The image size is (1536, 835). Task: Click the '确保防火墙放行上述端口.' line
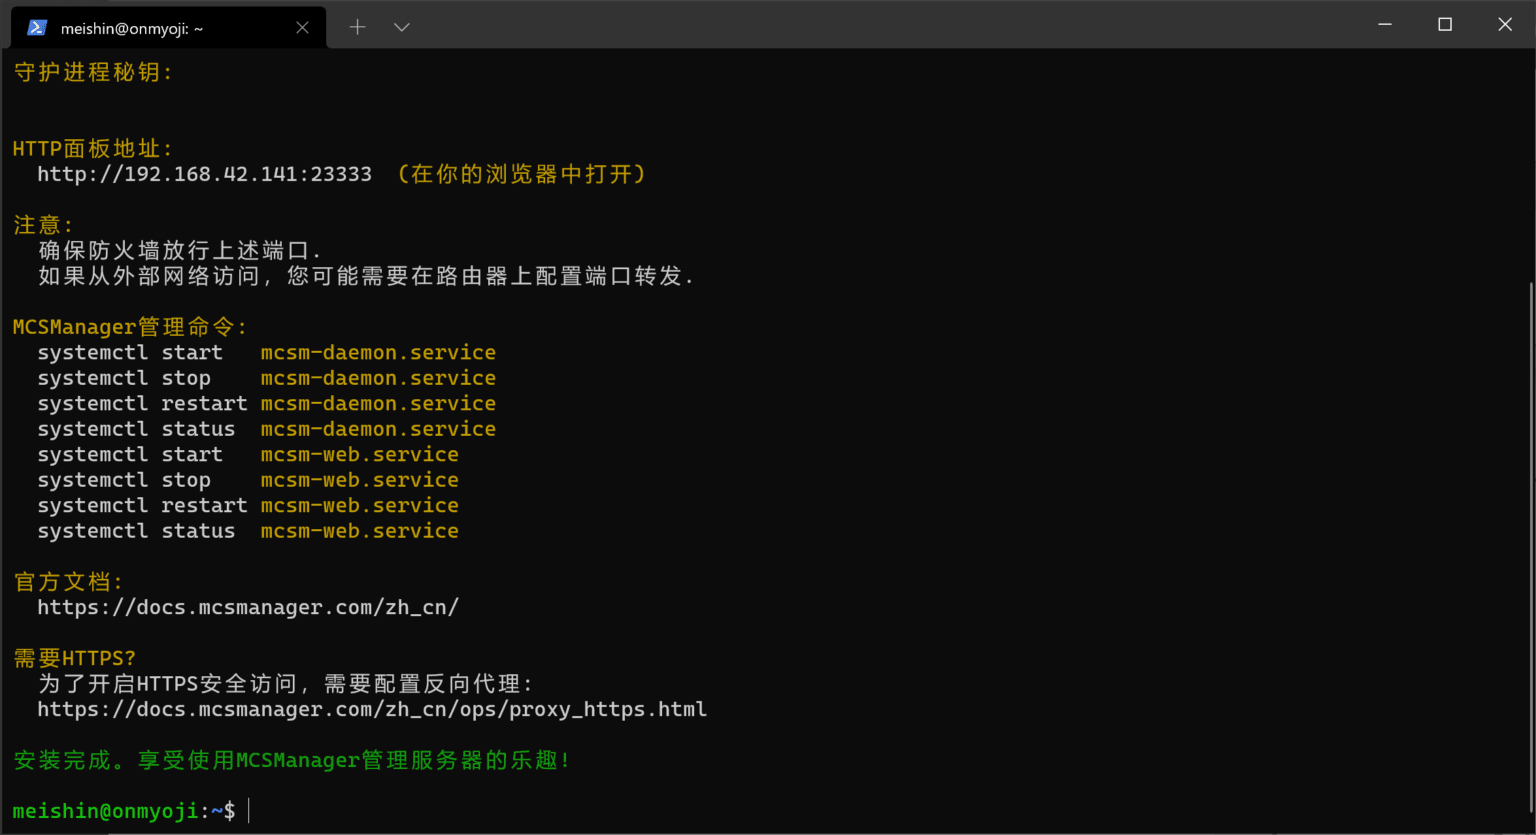tap(179, 250)
